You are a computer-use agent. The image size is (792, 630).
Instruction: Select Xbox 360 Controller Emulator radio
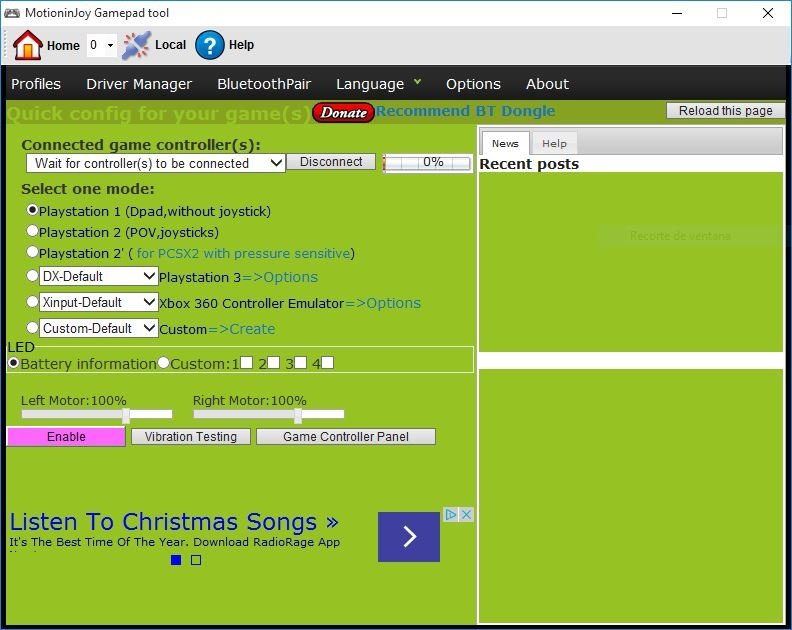click(32, 302)
